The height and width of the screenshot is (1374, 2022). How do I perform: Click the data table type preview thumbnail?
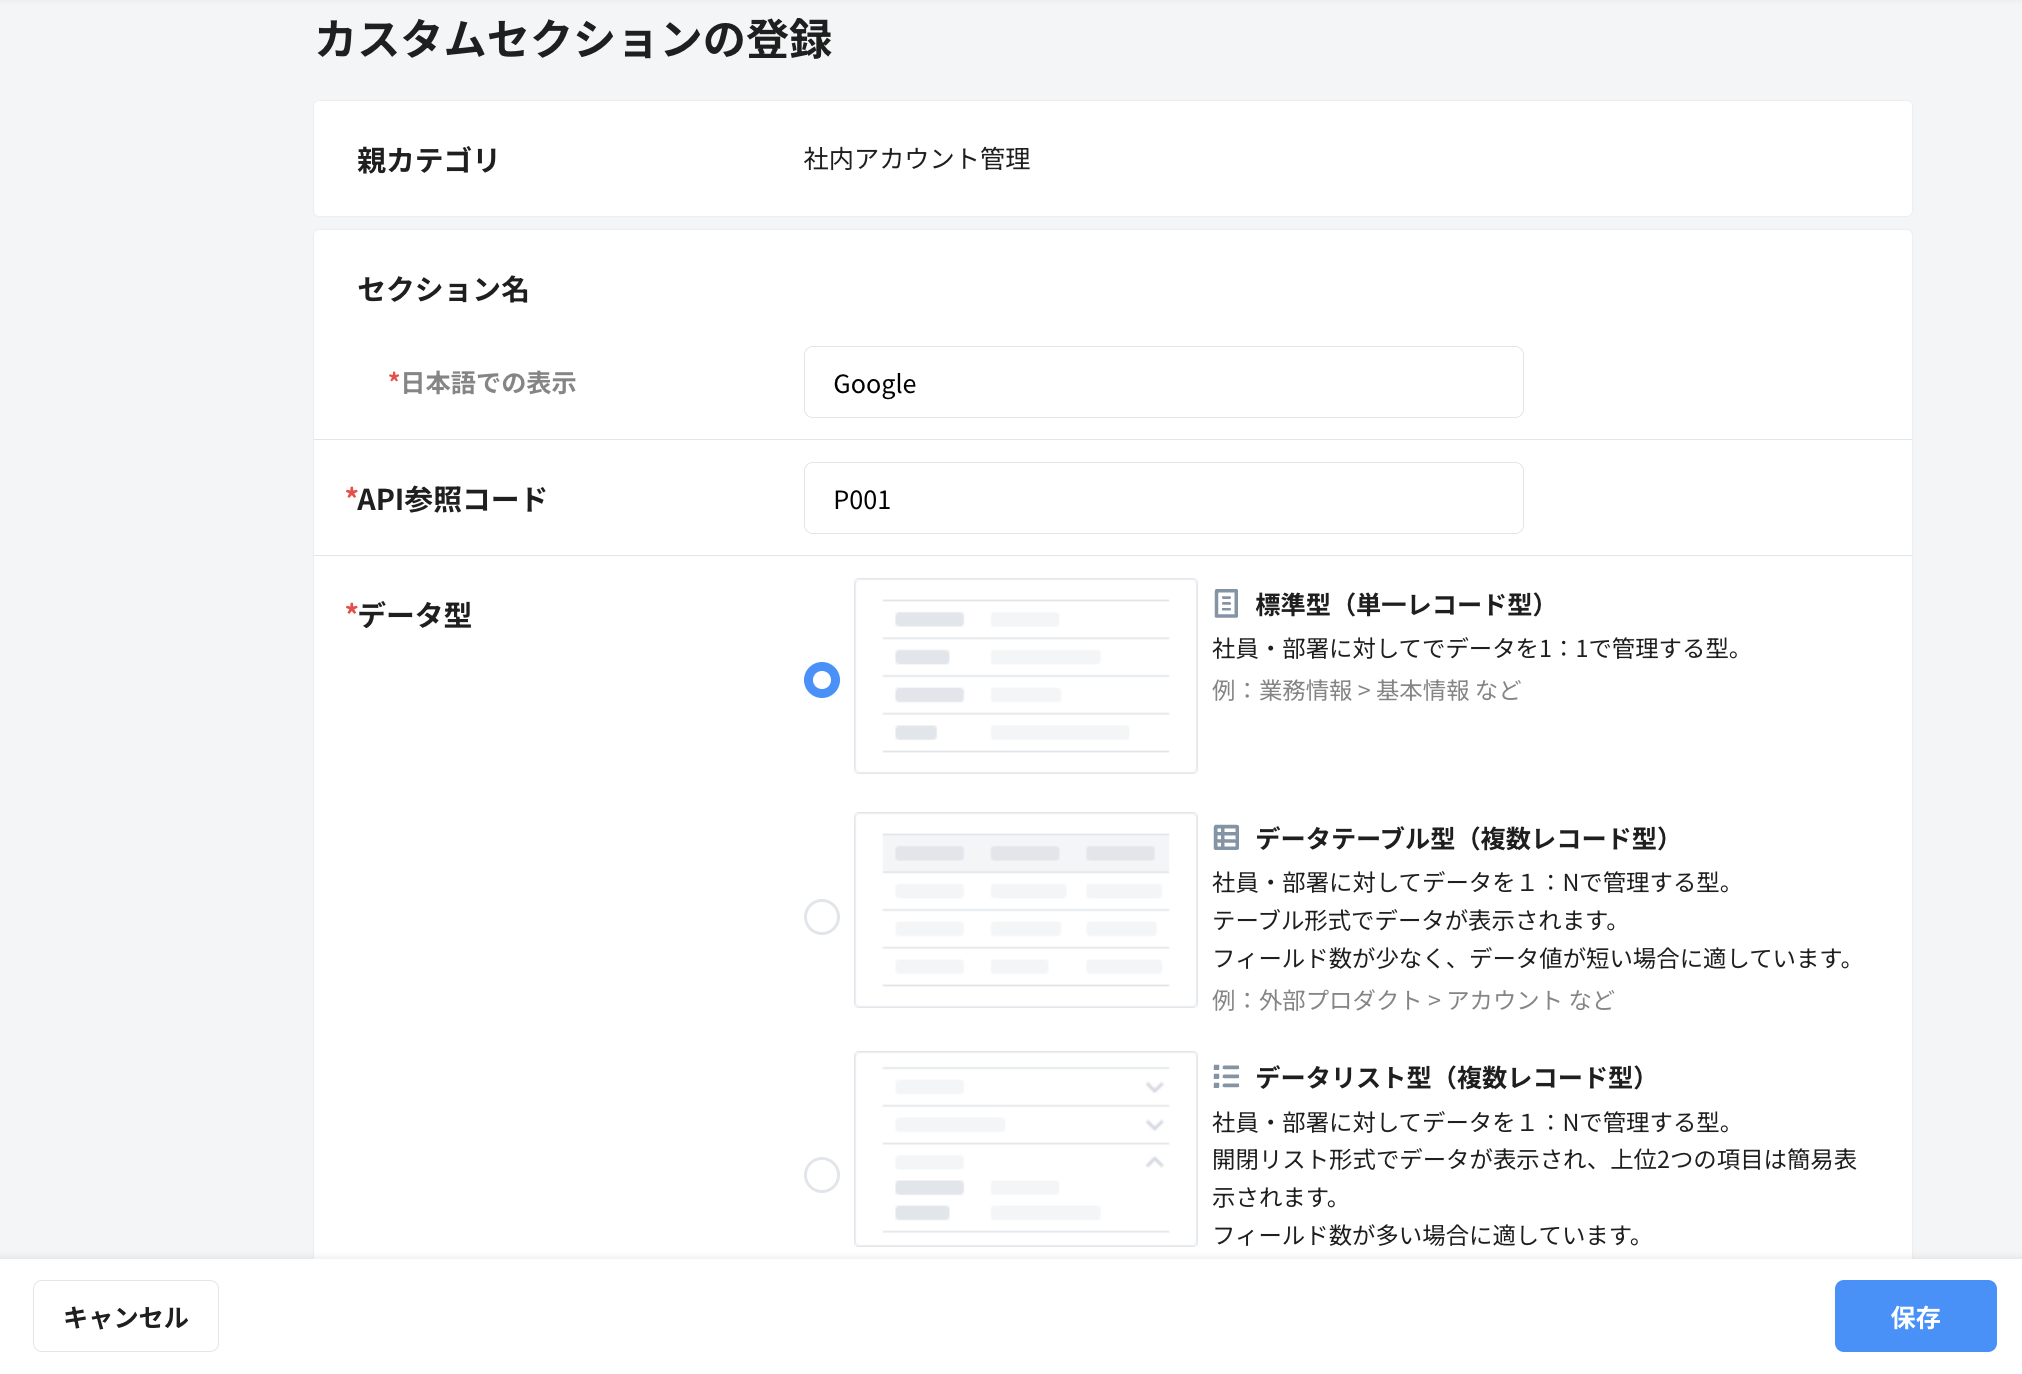tap(1026, 910)
